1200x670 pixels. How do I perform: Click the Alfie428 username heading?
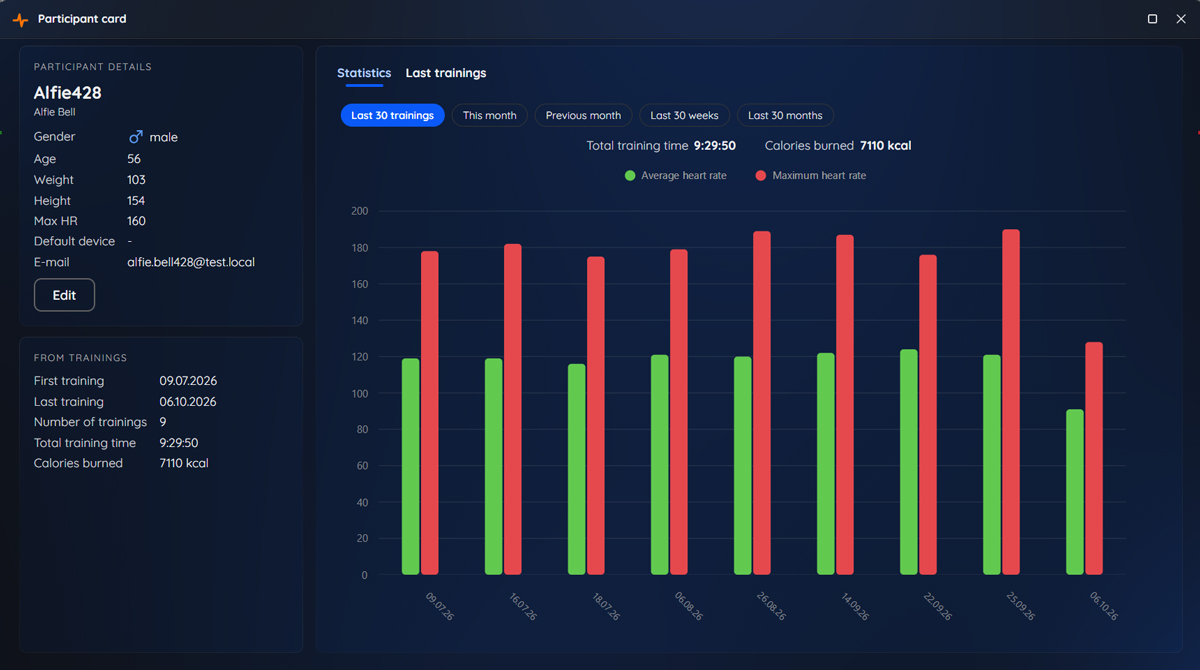pos(68,92)
